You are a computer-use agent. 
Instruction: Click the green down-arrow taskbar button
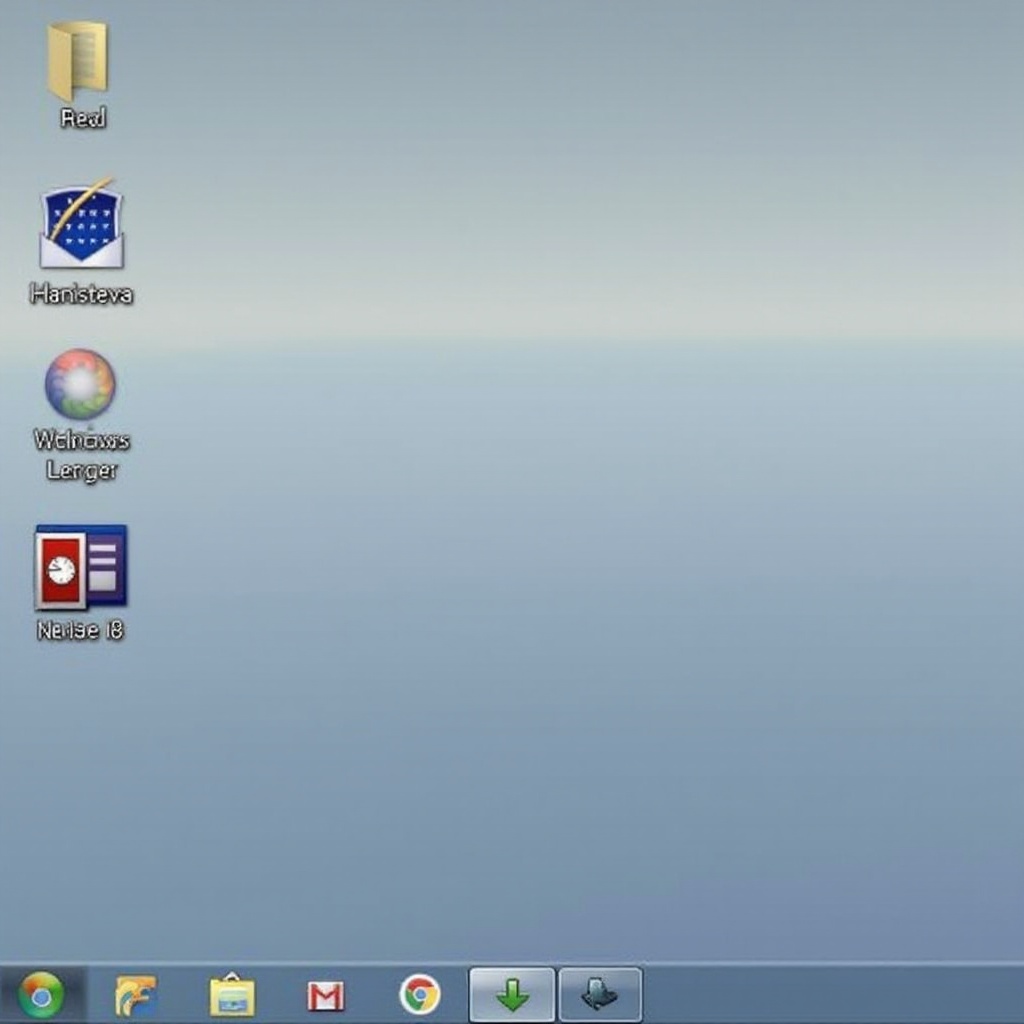point(512,995)
